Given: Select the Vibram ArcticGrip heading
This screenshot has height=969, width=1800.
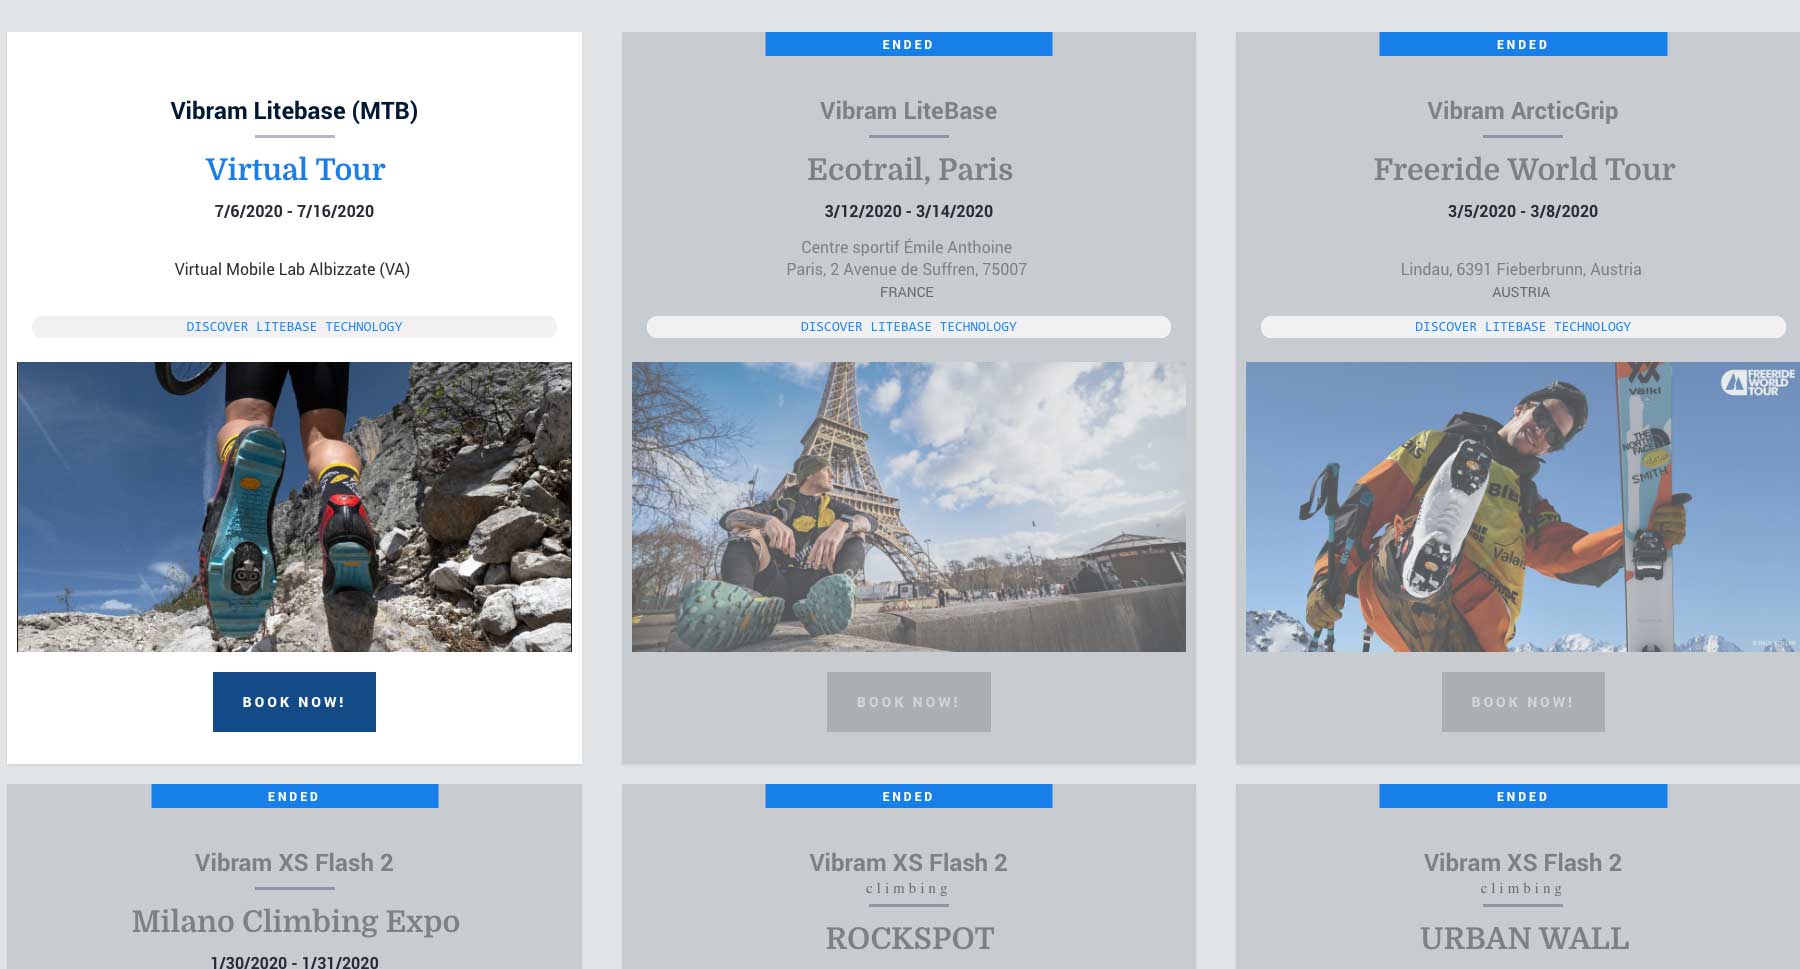Looking at the screenshot, I should 1522,110.
